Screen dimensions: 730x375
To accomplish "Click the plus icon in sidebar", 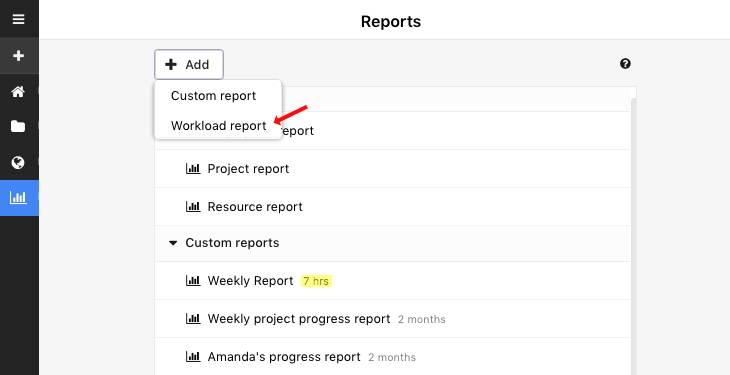I will (x=19, y=56).
